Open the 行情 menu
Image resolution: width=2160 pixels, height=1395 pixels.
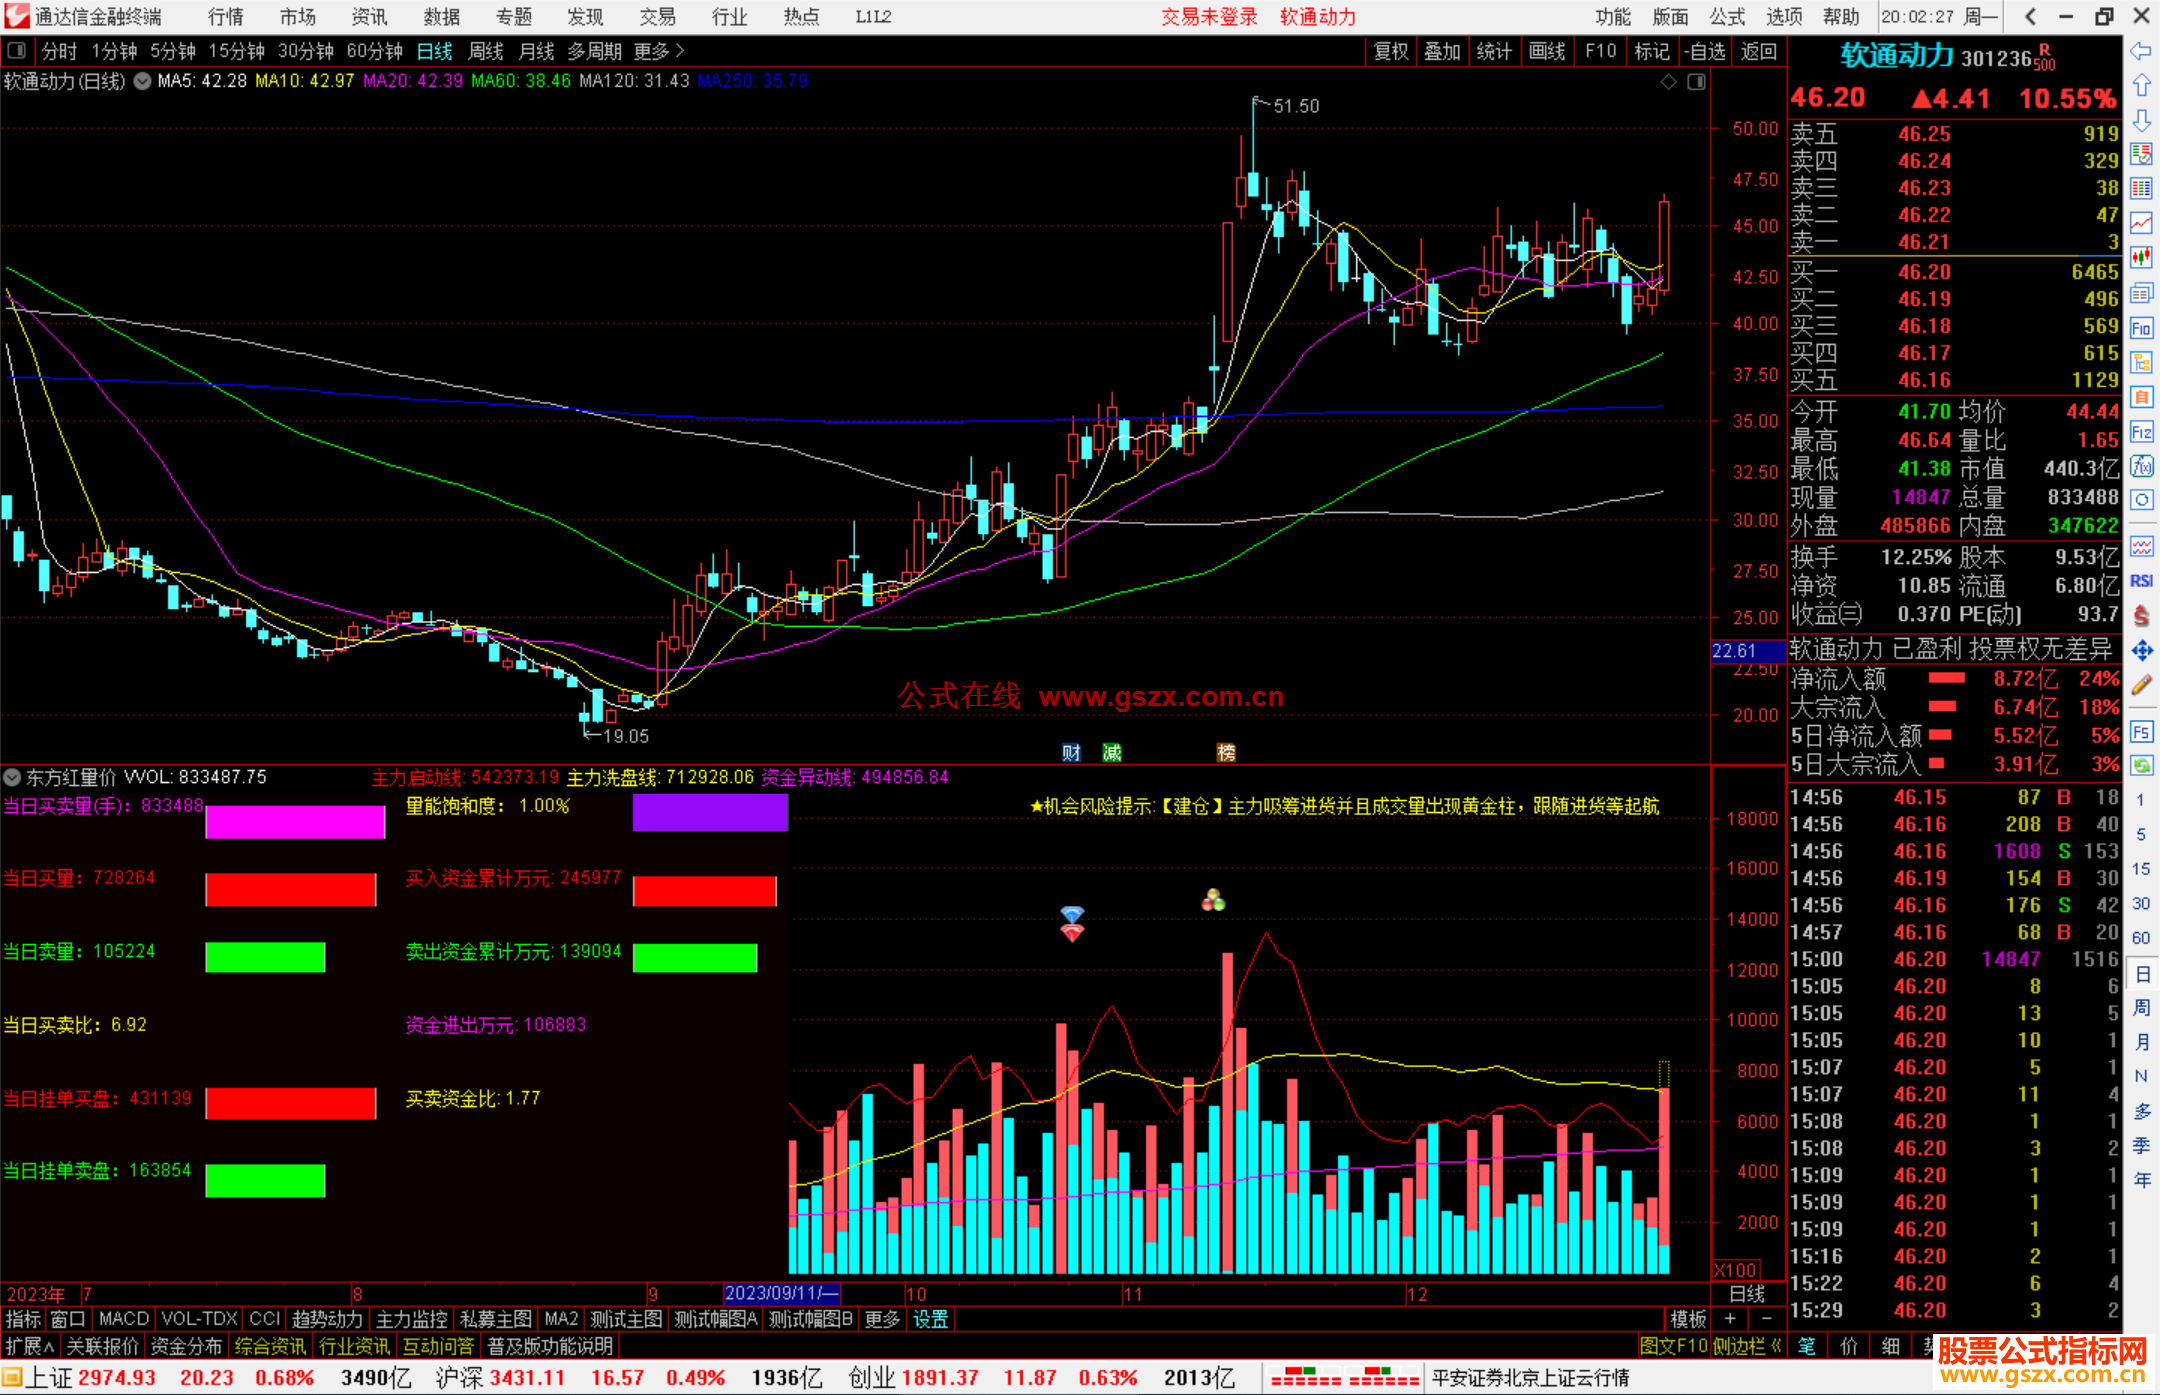pos(226,17)
